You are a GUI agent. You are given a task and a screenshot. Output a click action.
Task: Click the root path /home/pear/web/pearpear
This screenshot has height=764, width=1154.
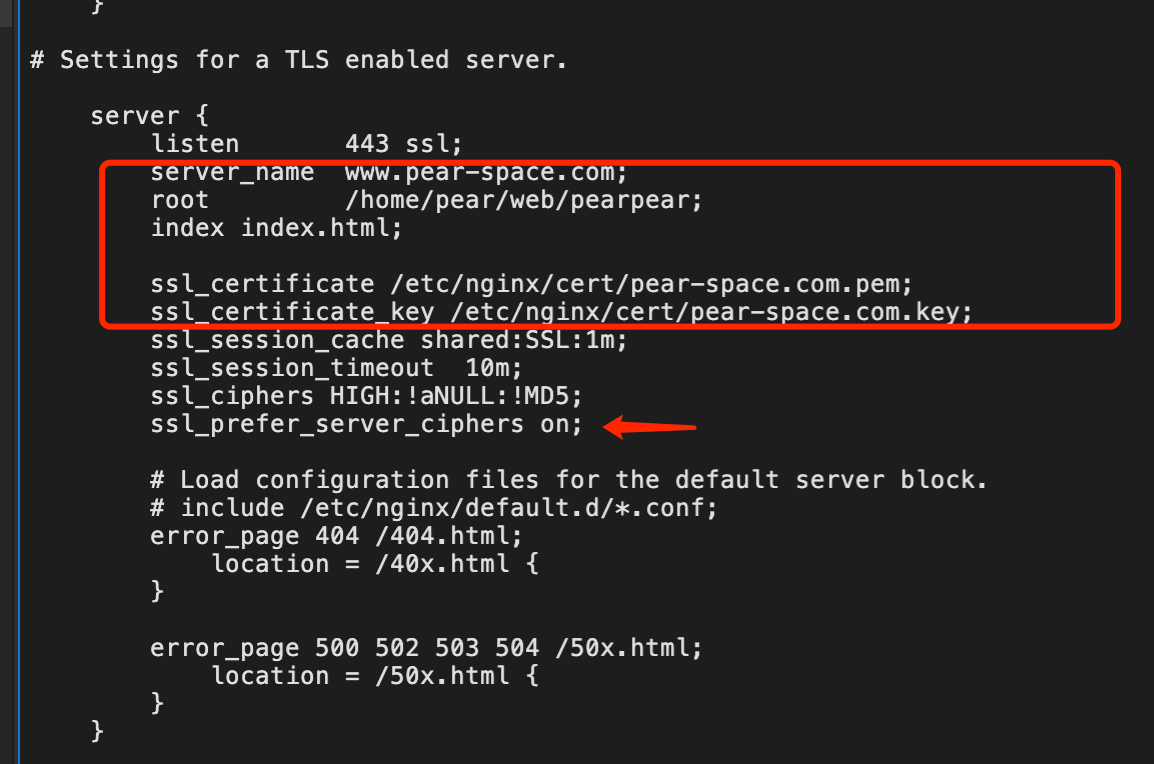click(x=523, y=200)
